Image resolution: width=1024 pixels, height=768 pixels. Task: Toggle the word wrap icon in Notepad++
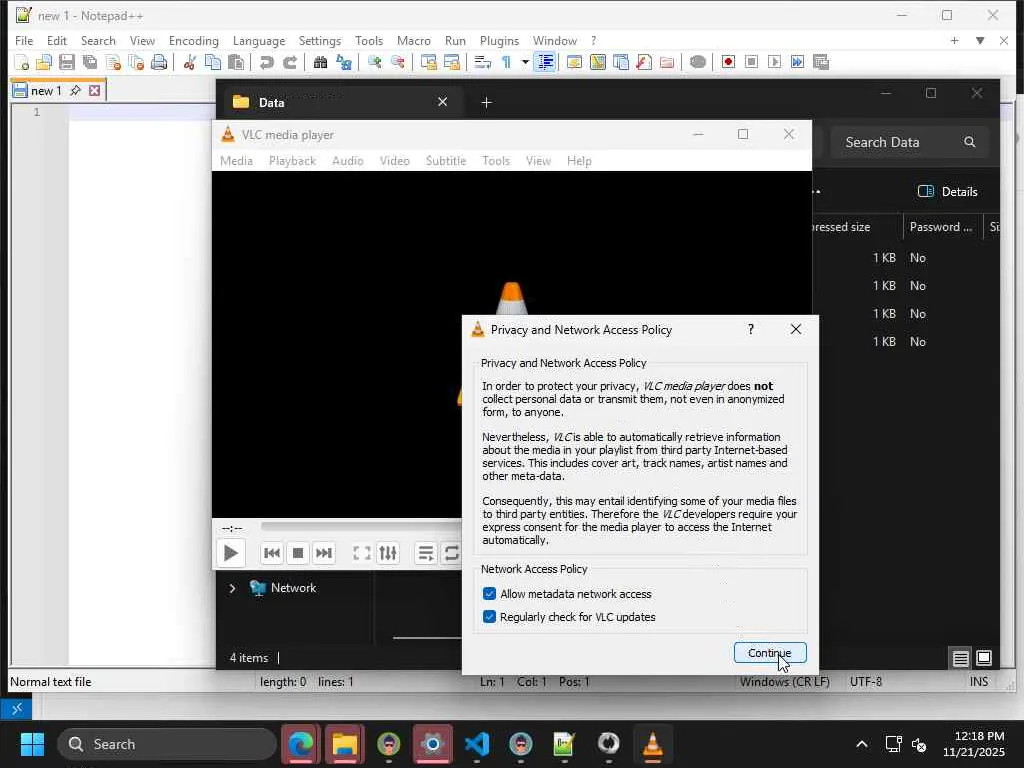pyautogui.click(x=483, y=62)
